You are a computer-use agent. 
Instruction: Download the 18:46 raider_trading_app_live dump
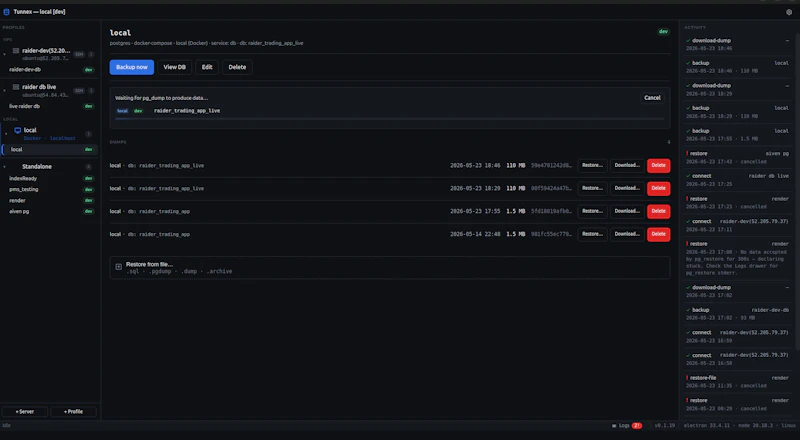click(x=627, y=165)
